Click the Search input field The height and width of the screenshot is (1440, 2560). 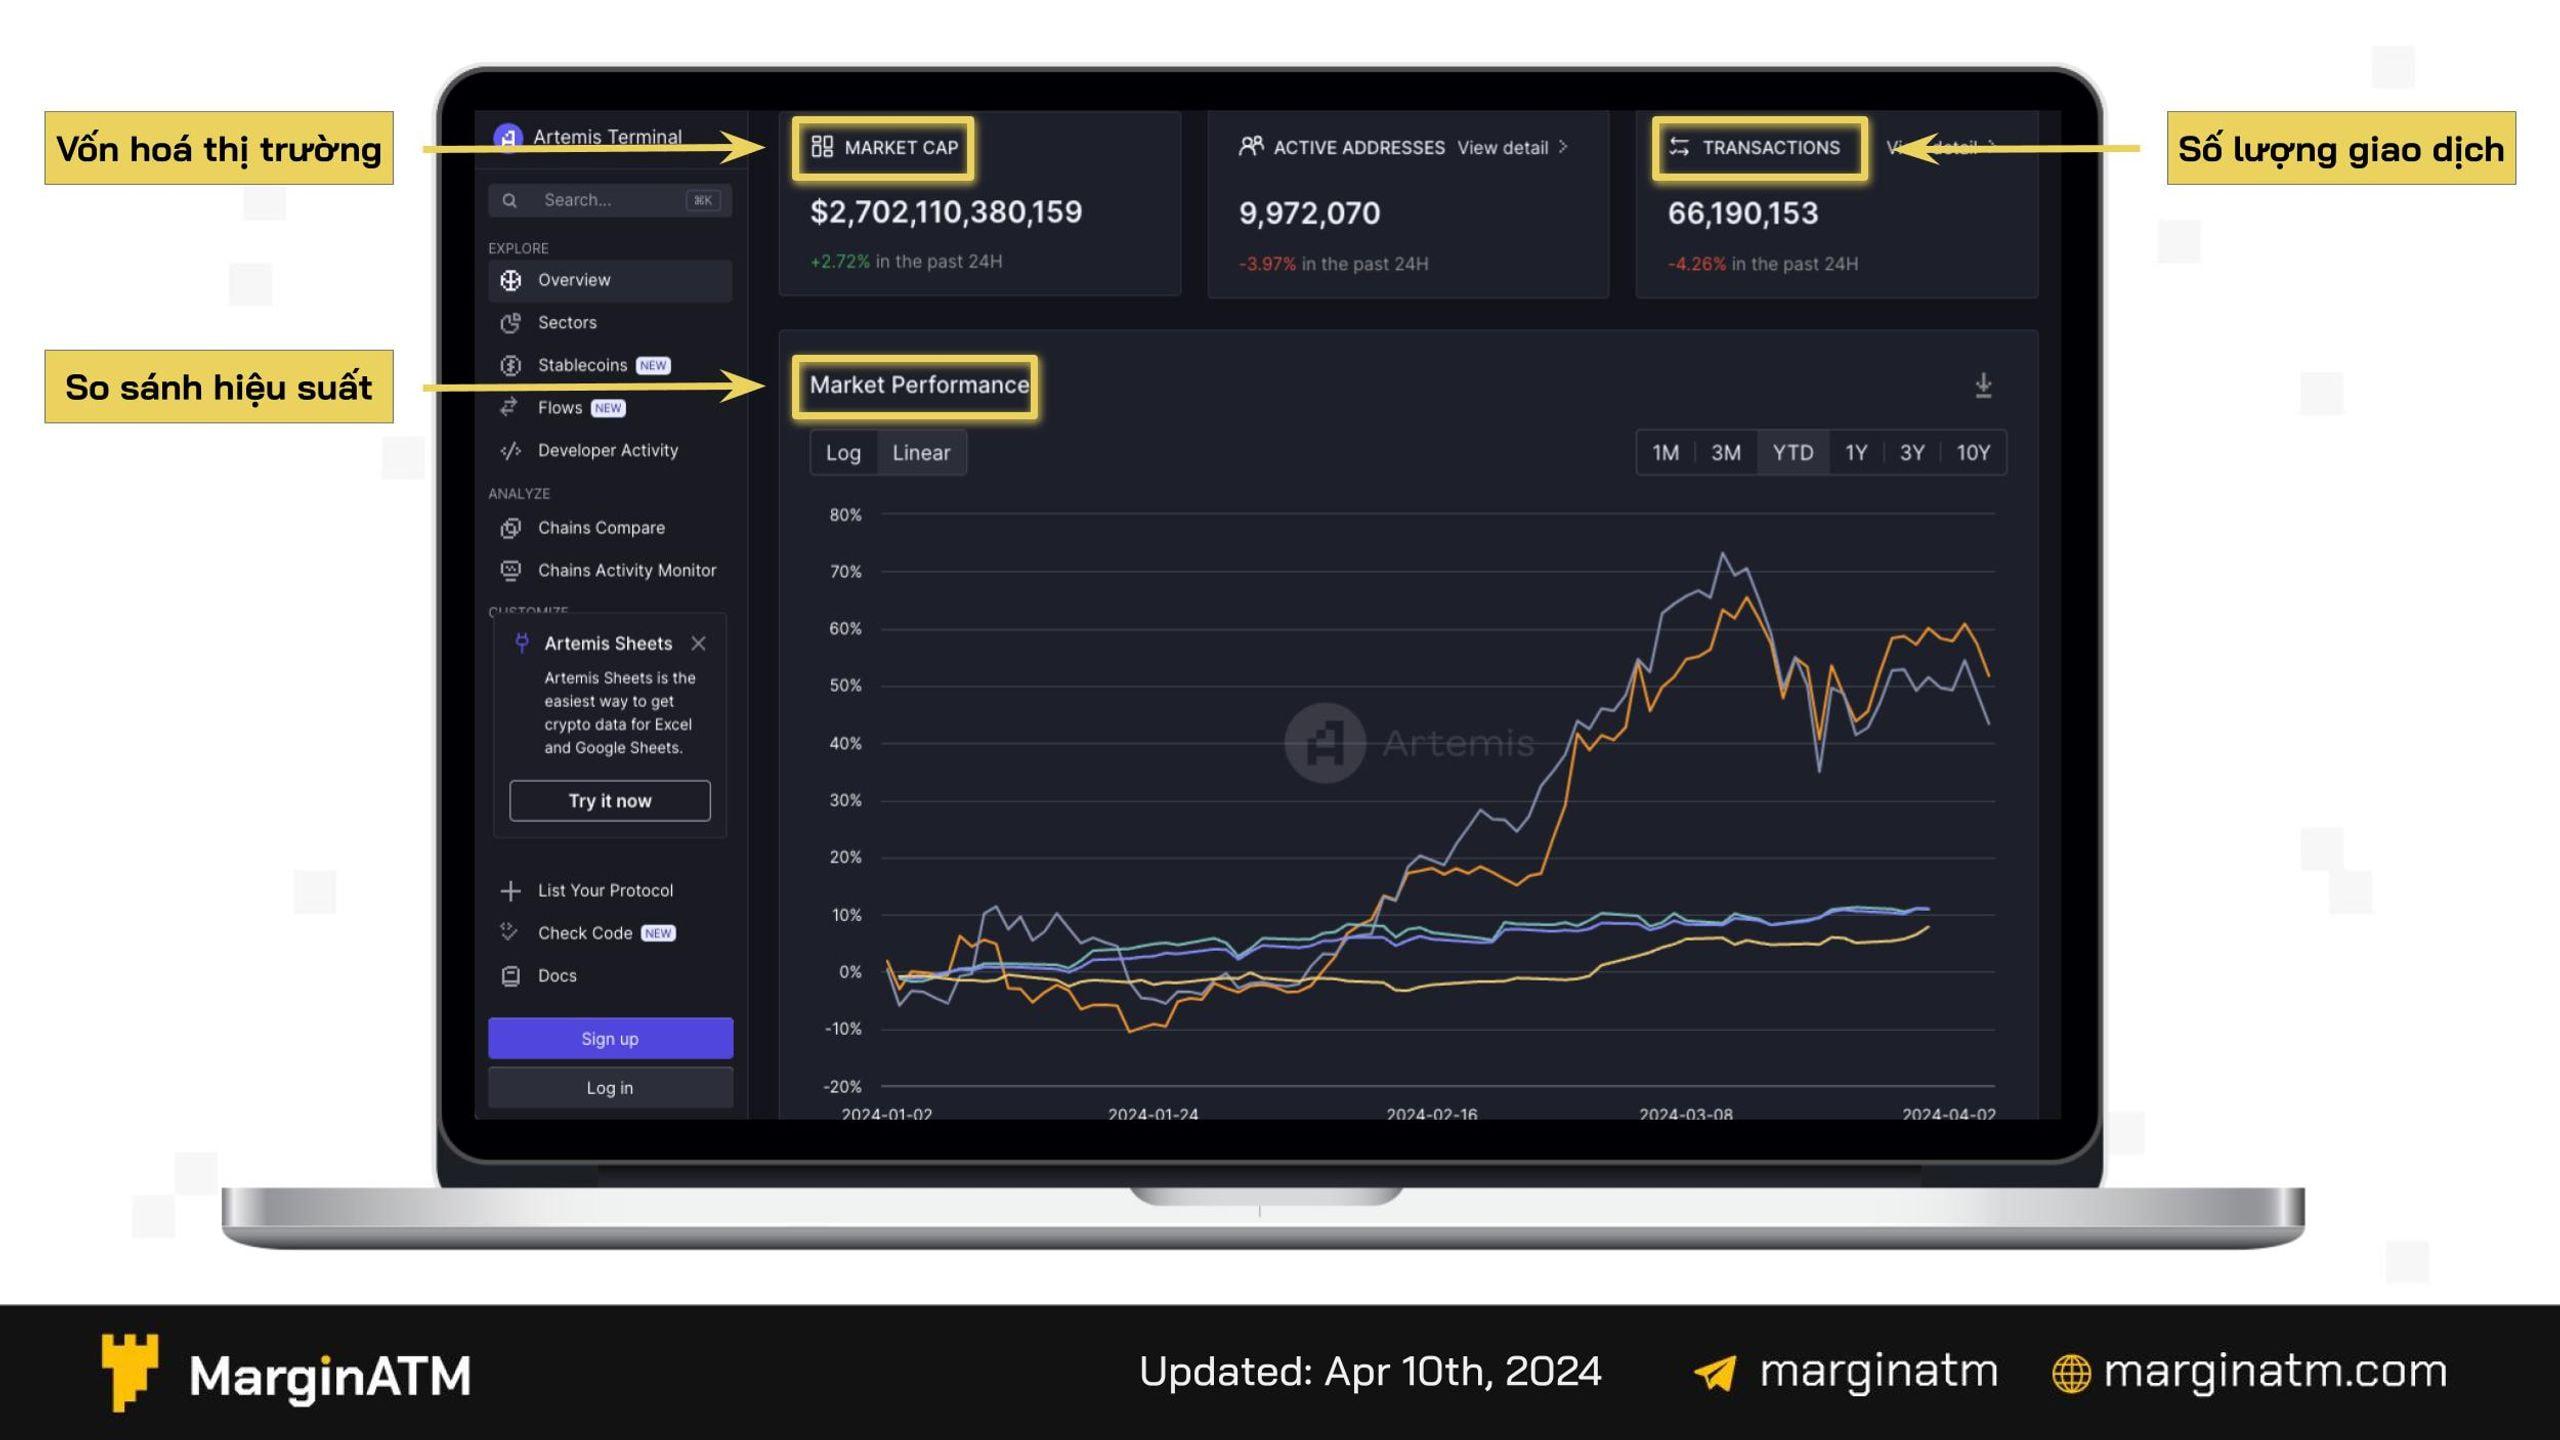click(x=612, y=199)
